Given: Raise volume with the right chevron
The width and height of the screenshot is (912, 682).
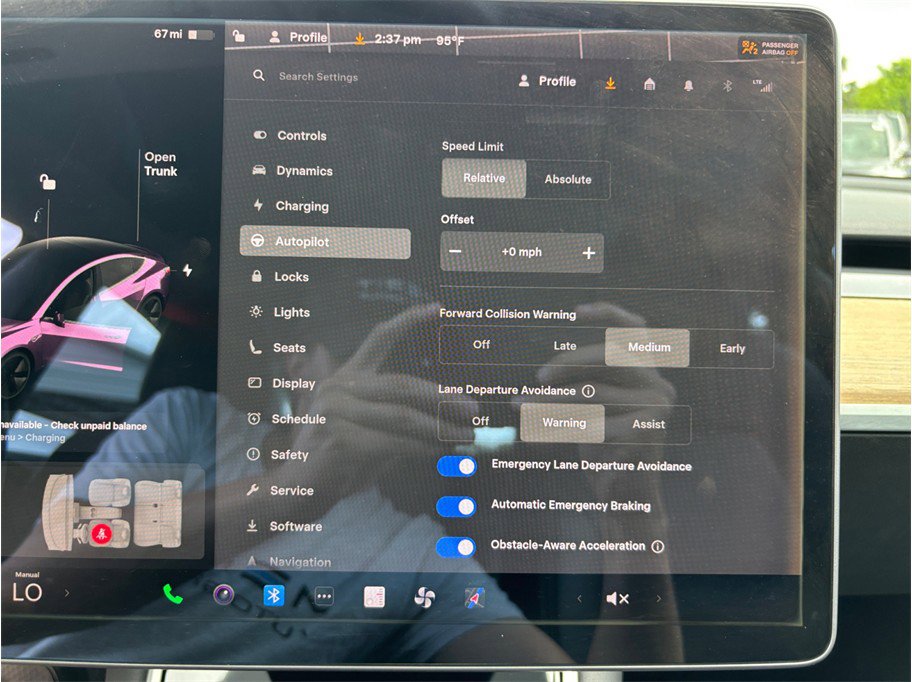Looking at the screenshot, I should point(658,598).
